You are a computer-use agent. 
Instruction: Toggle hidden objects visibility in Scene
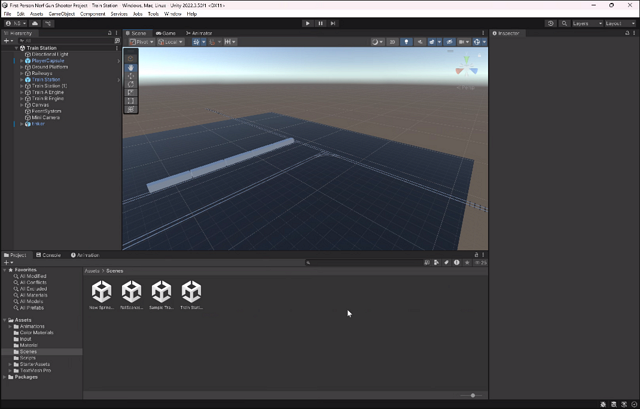[449, 42]
